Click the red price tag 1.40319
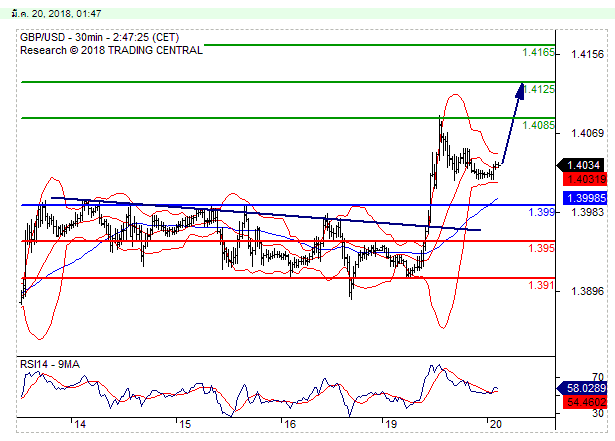615x441 pixels. [585, 179]
